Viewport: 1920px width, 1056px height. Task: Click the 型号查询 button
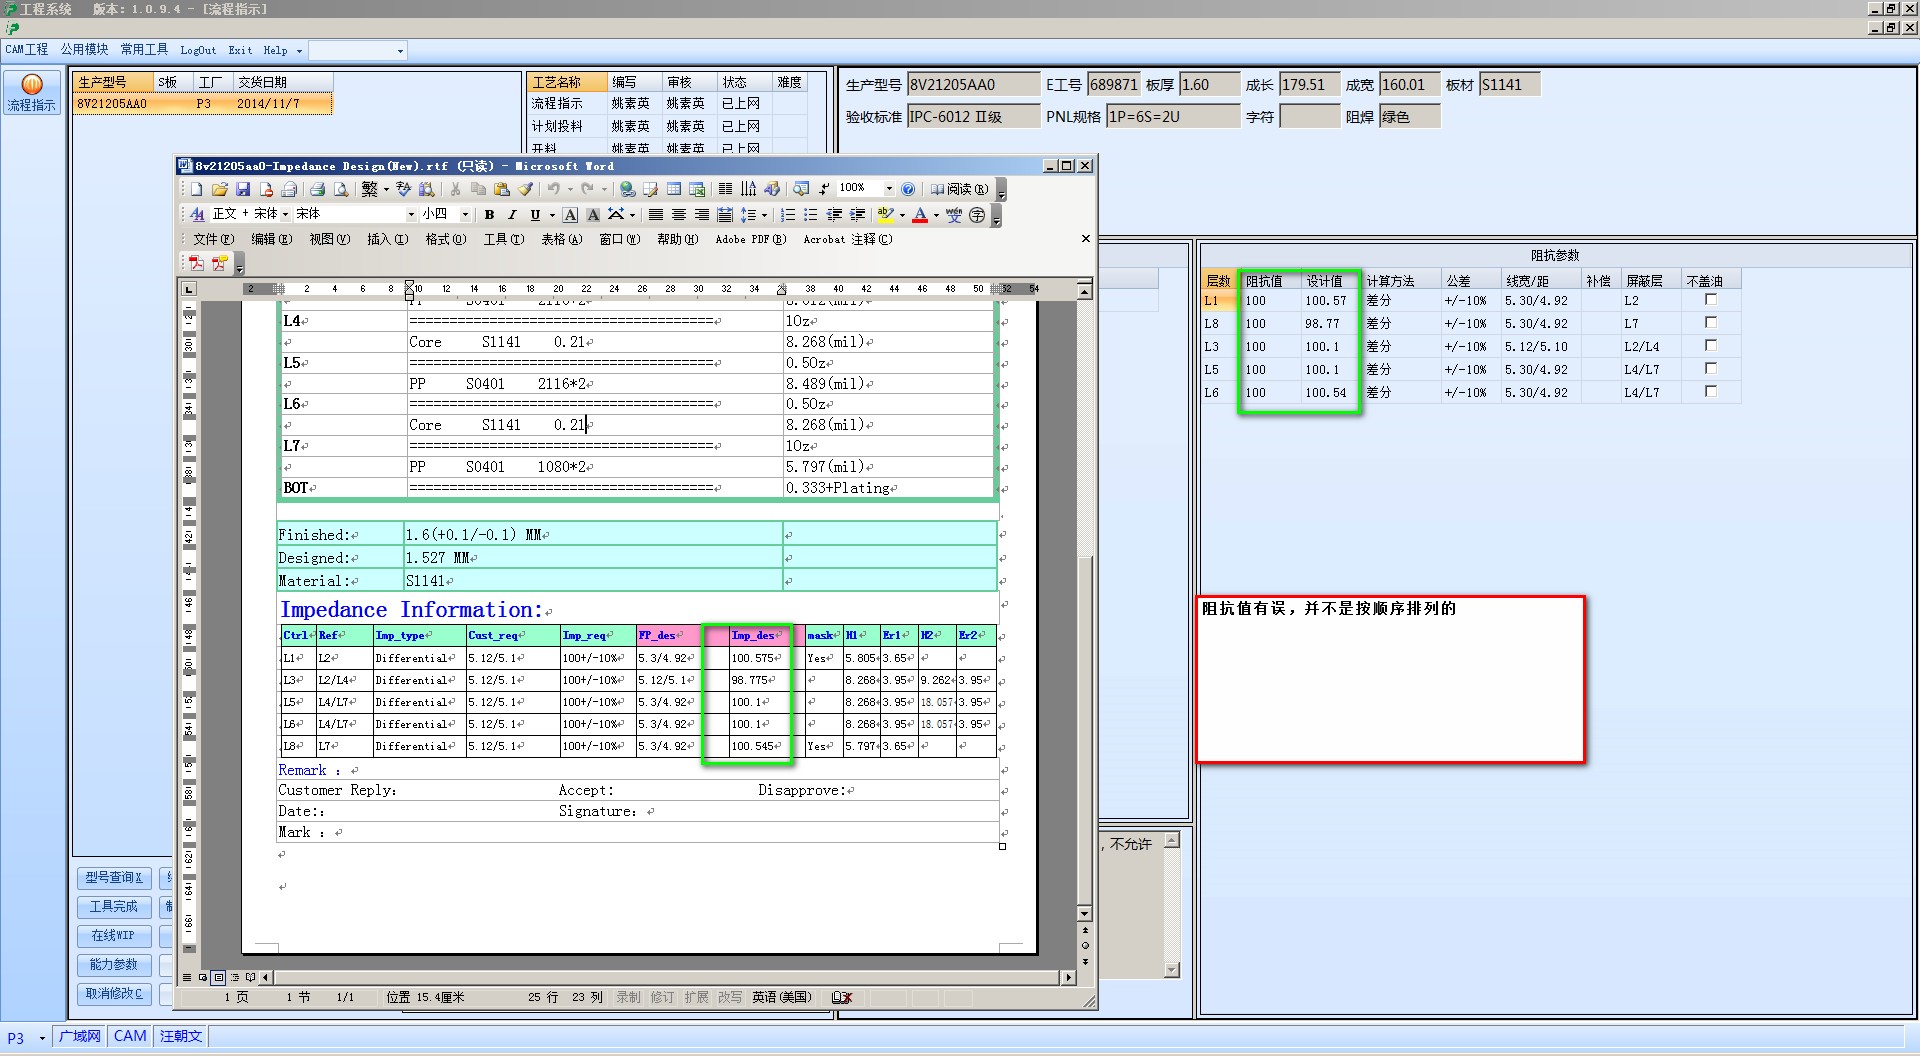click(x=114, y=878)
